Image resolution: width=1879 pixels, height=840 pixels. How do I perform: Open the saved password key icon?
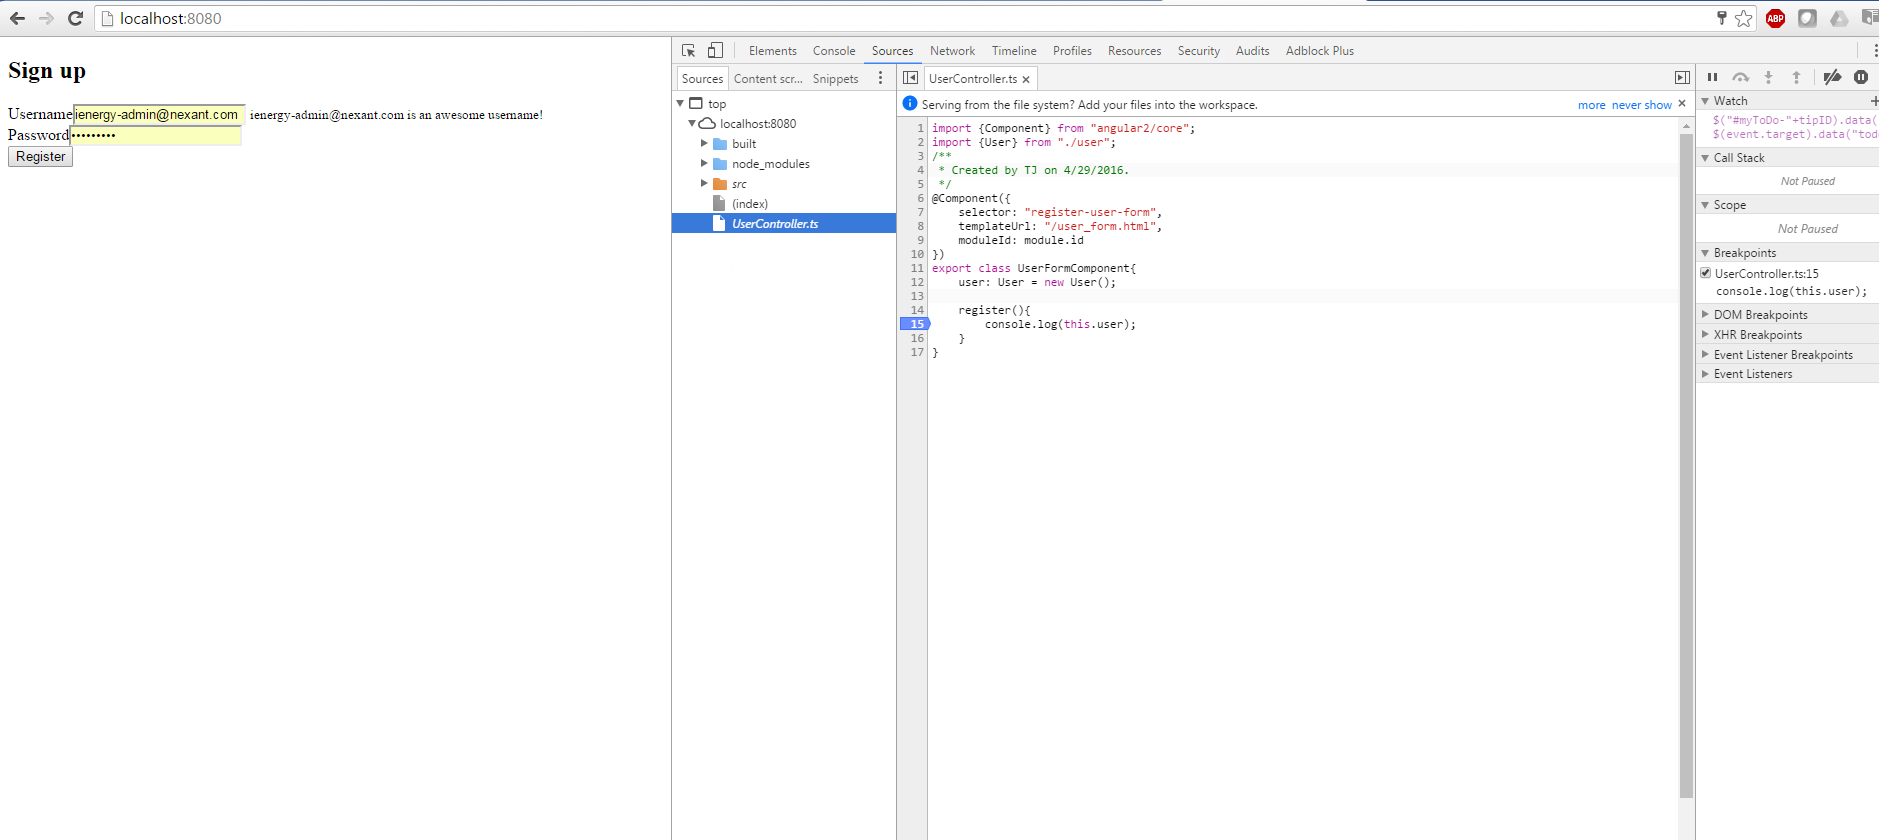tap(1721, 18)
